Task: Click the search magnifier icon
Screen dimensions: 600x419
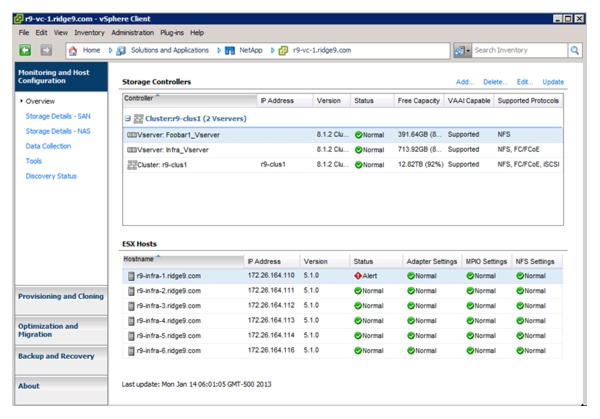Action: [x=575, y=50]
